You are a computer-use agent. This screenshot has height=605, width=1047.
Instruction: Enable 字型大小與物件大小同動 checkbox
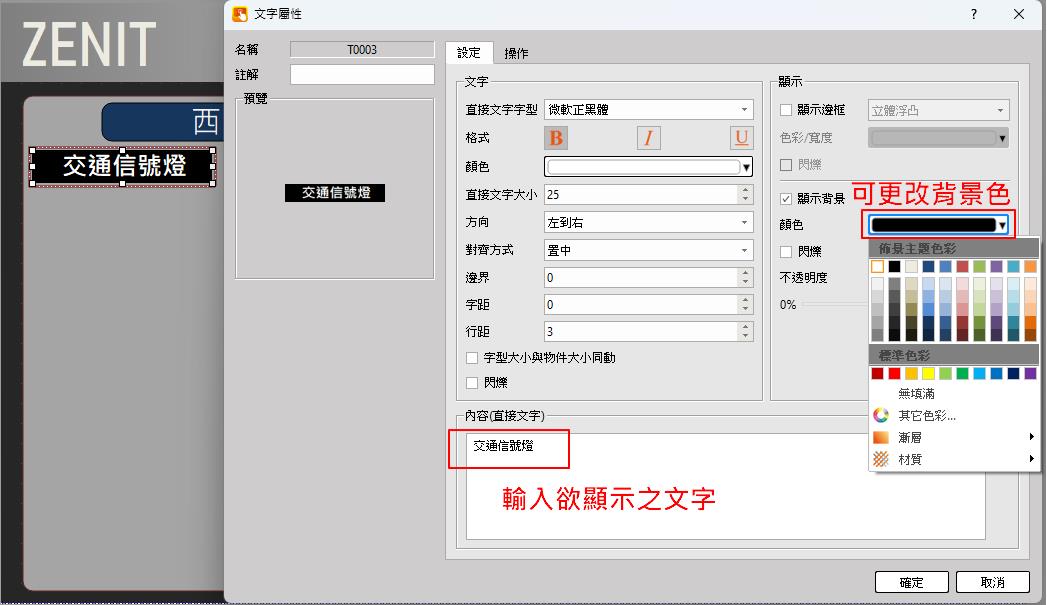[473, 357]
